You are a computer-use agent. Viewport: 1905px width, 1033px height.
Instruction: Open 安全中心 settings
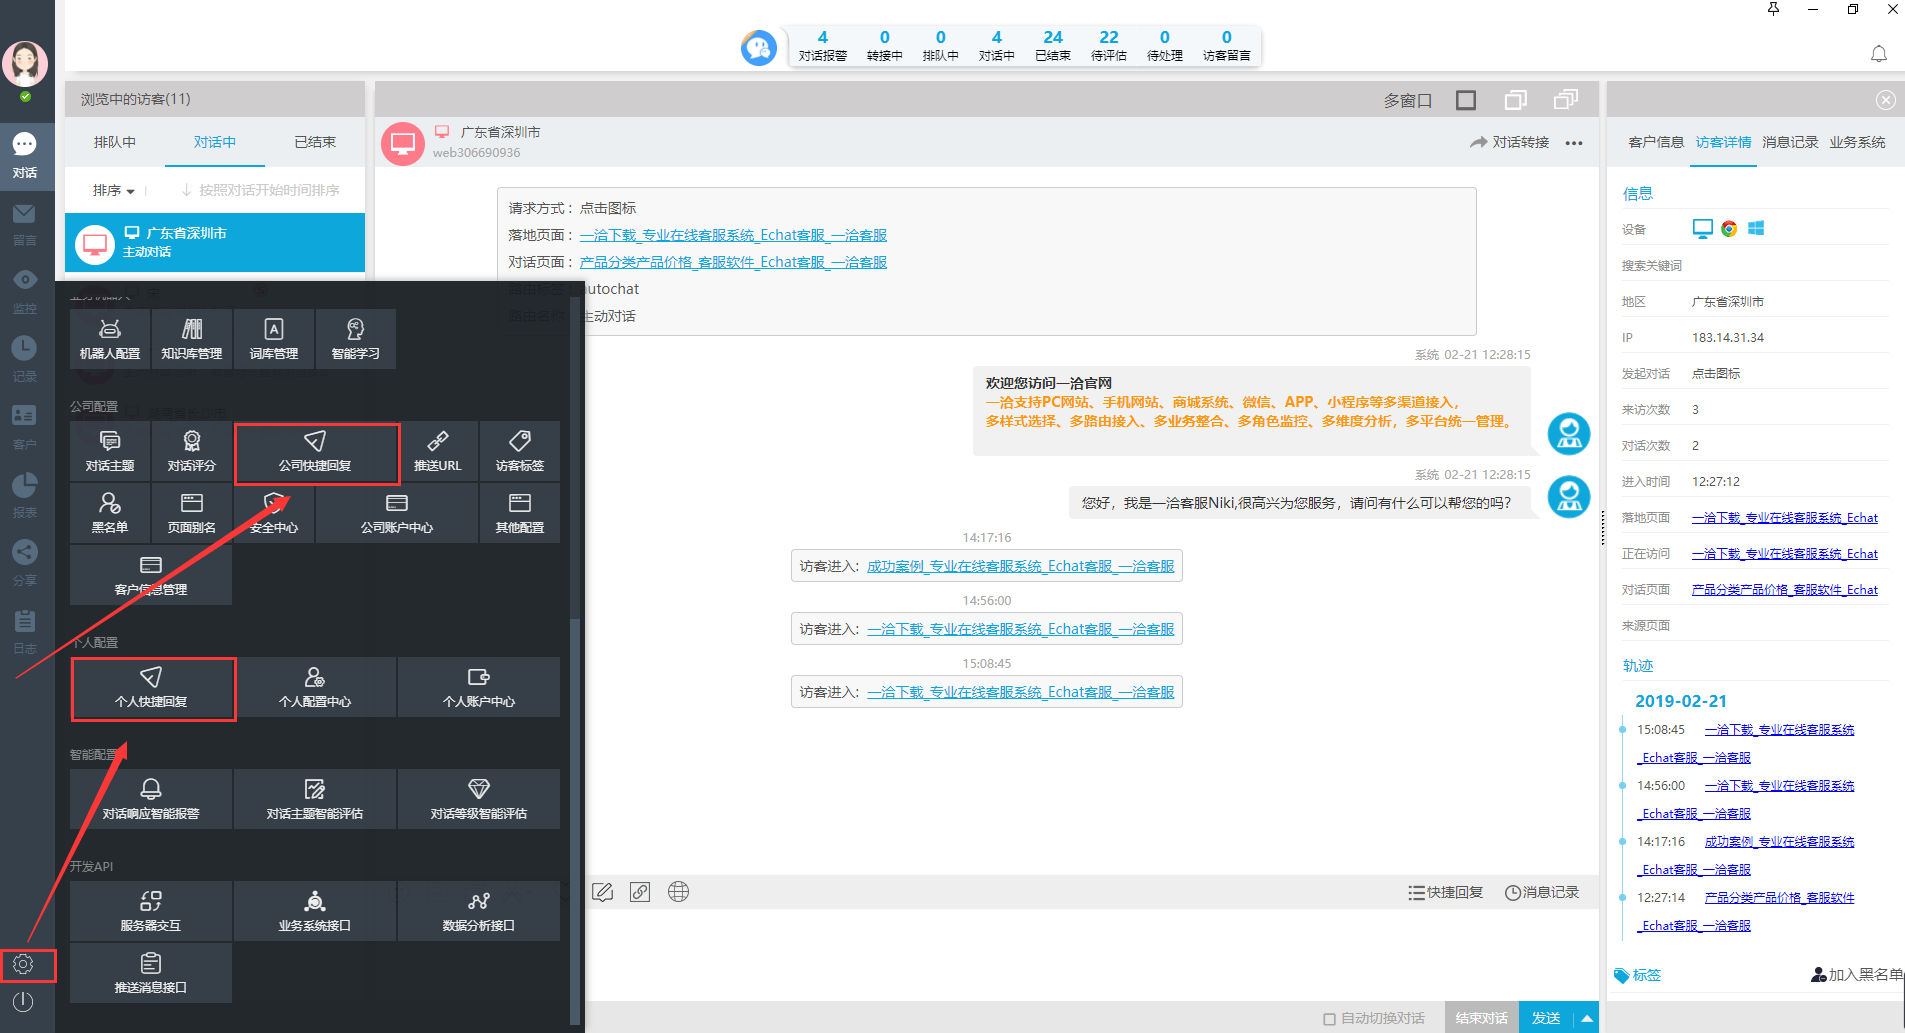[274, 513]
